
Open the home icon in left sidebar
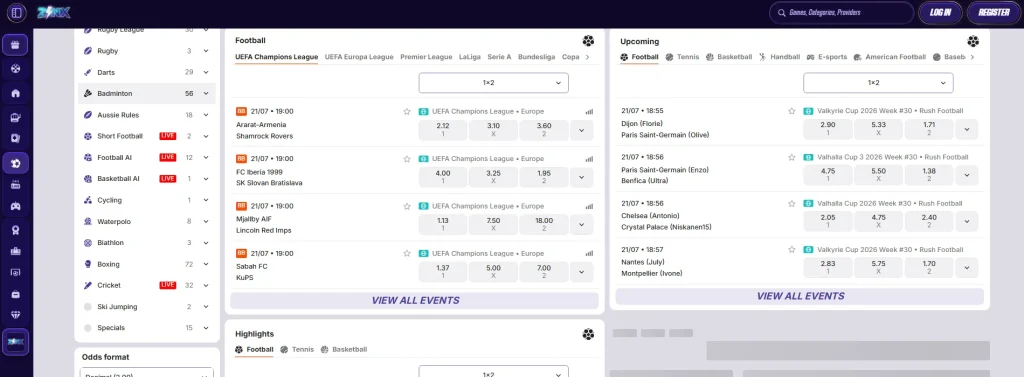(x=16, y=93)
